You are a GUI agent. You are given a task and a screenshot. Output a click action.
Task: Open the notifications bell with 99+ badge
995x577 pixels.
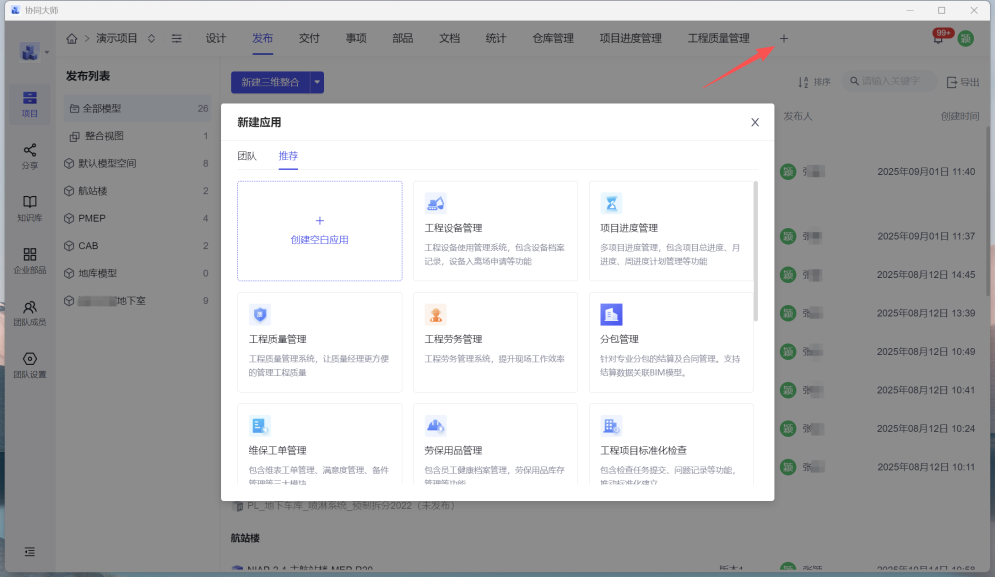938,39
